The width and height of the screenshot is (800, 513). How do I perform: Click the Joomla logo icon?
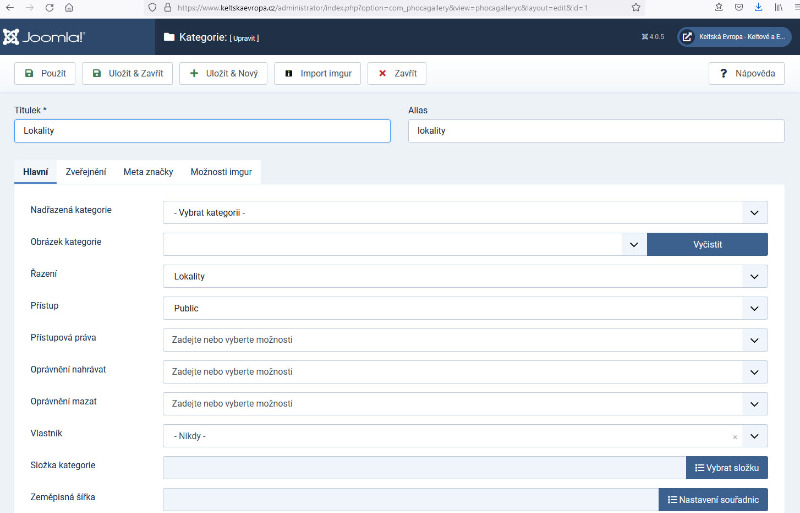[x=12, y=38]
